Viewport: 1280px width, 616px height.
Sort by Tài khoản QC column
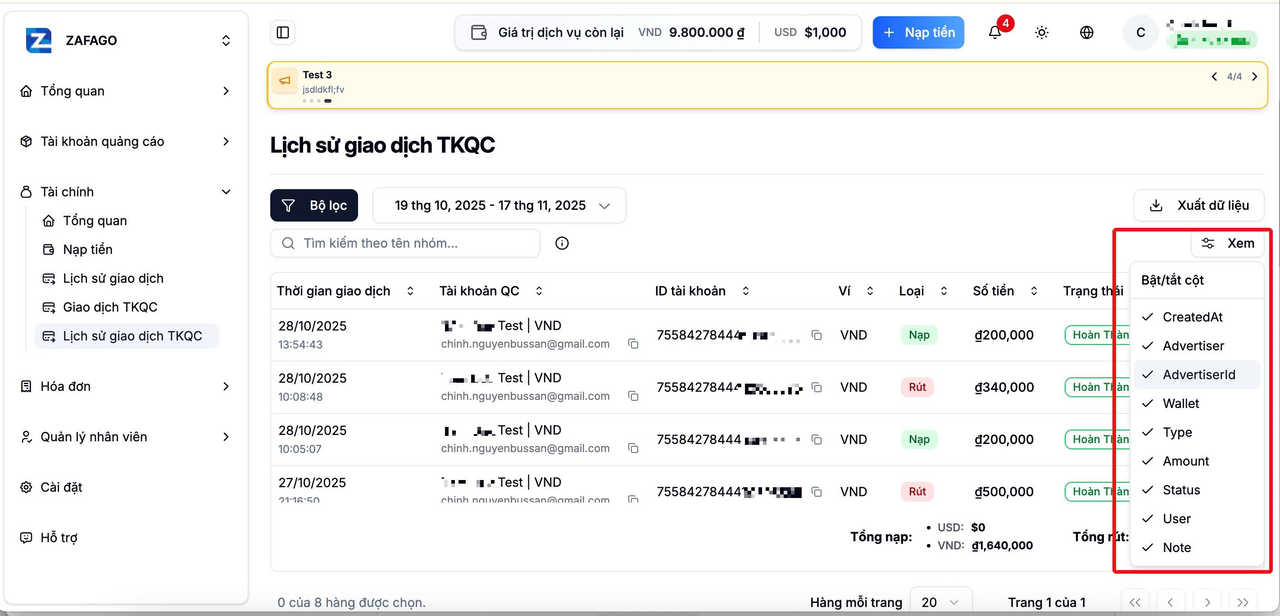pos(492,291)
